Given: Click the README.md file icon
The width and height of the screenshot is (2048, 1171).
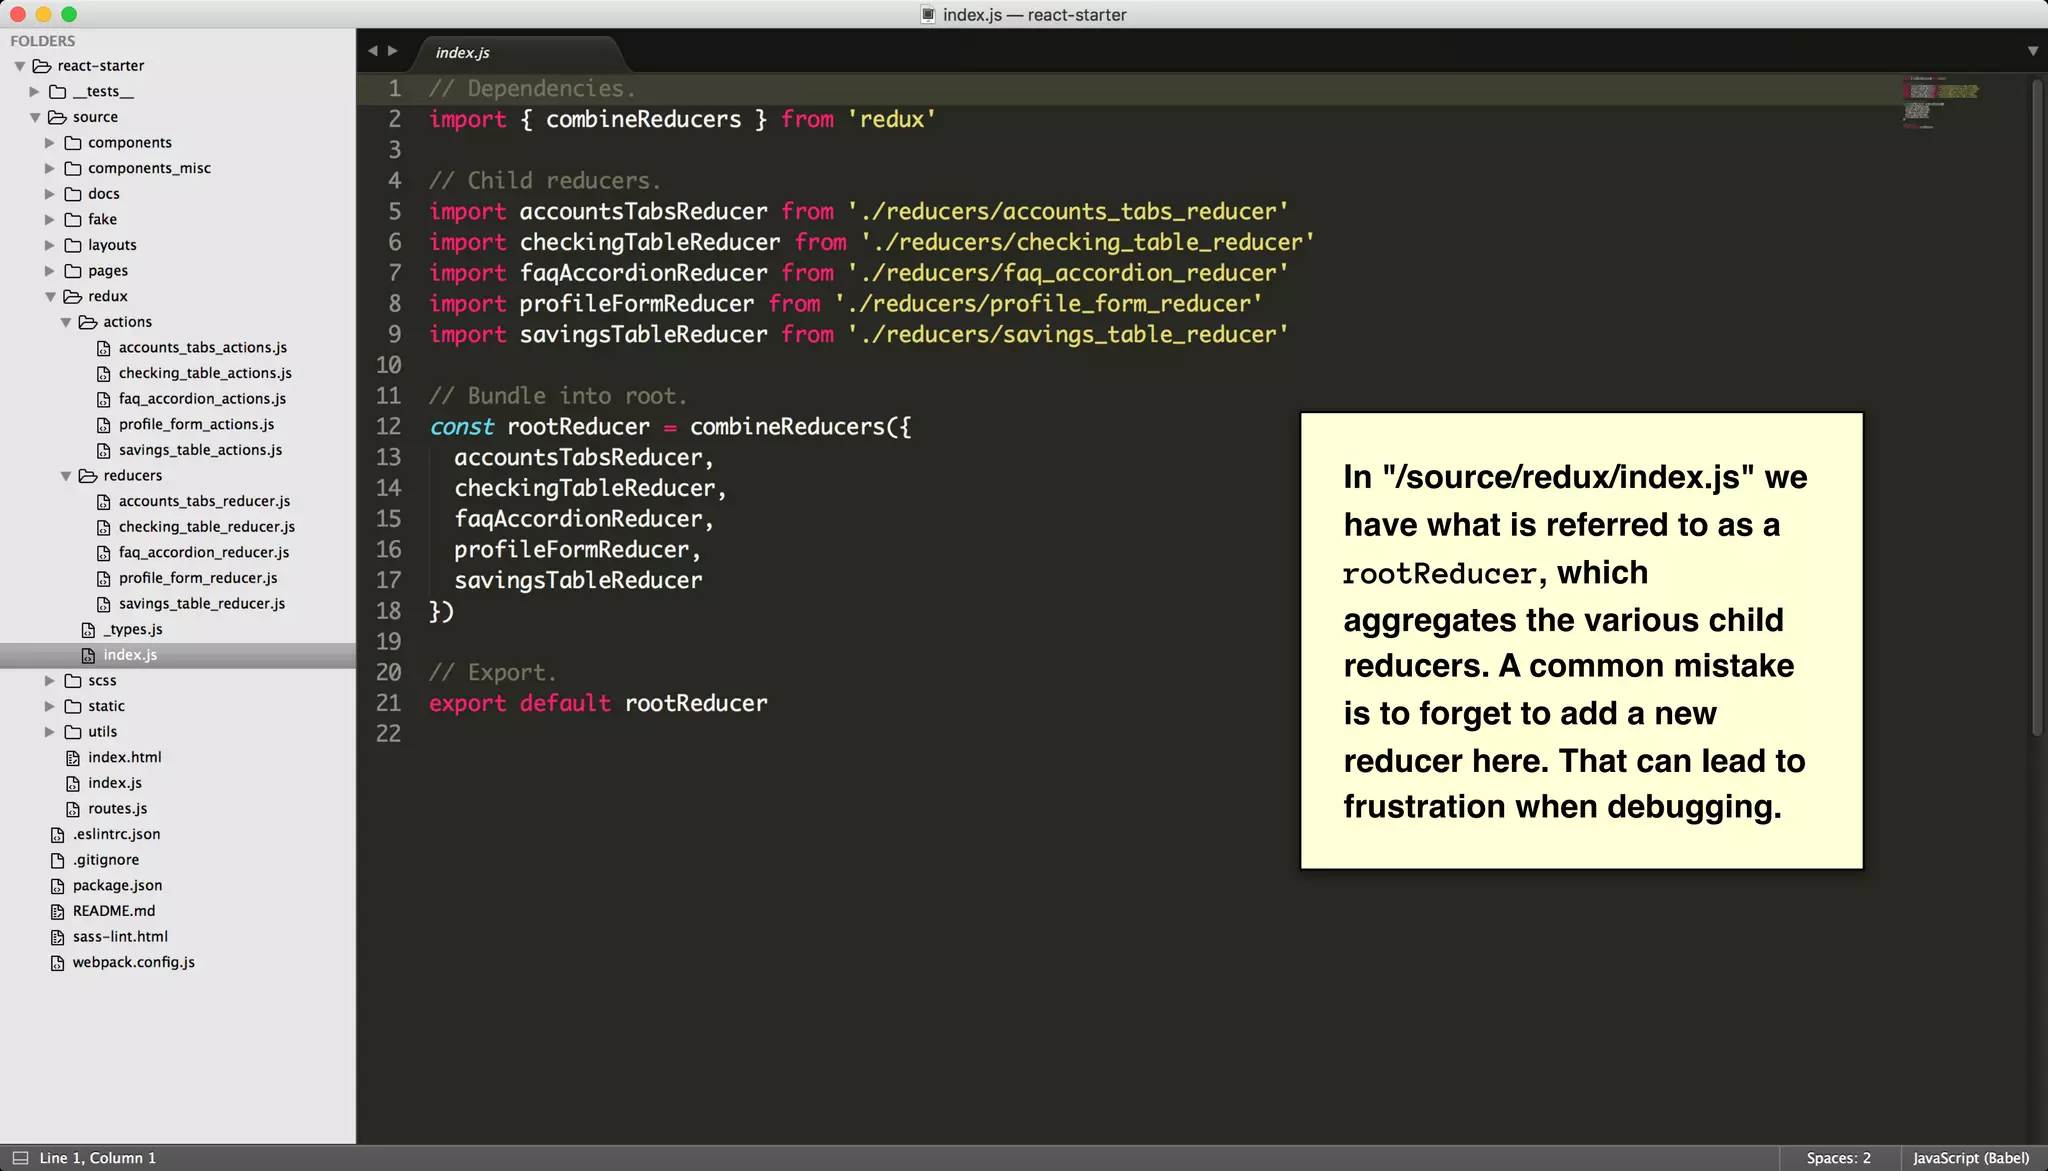Looking at the screenshot, I should tap(58, 912).
